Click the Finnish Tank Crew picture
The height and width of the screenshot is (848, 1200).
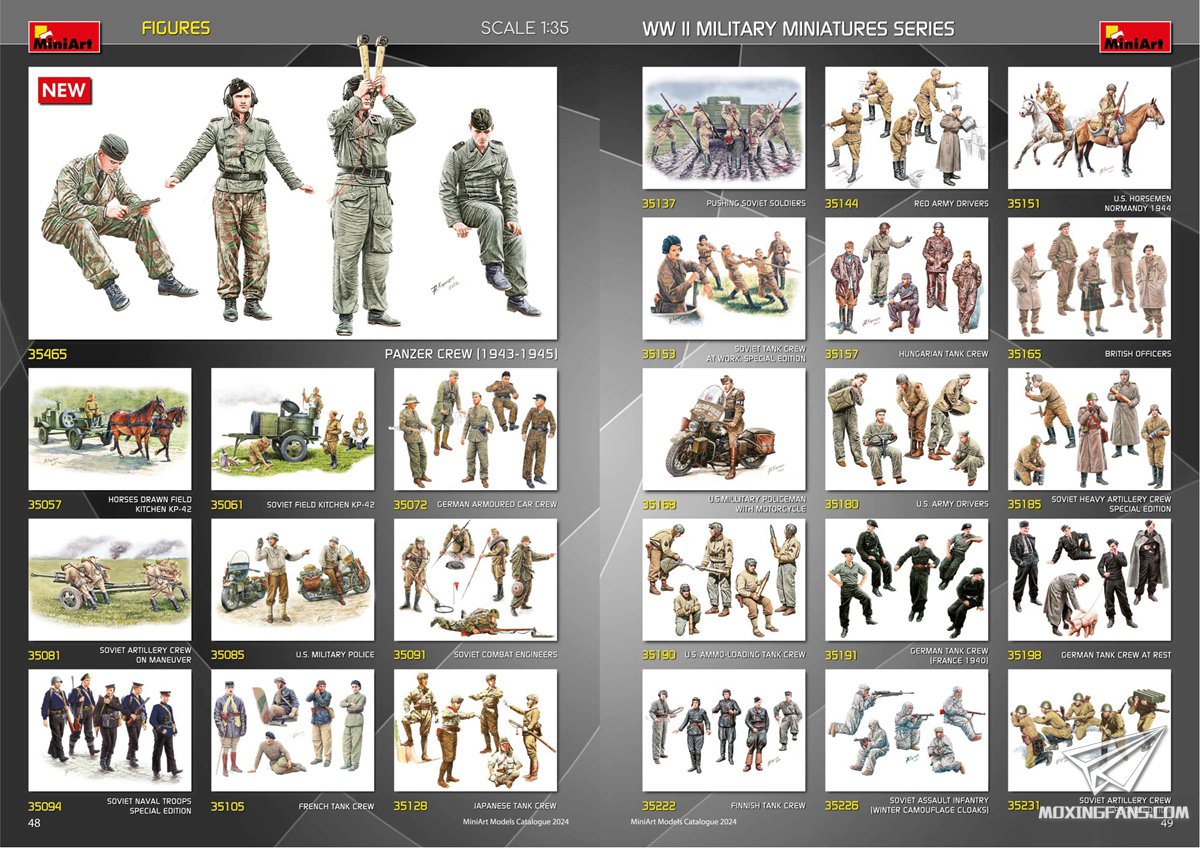click(x=724, y=731)
